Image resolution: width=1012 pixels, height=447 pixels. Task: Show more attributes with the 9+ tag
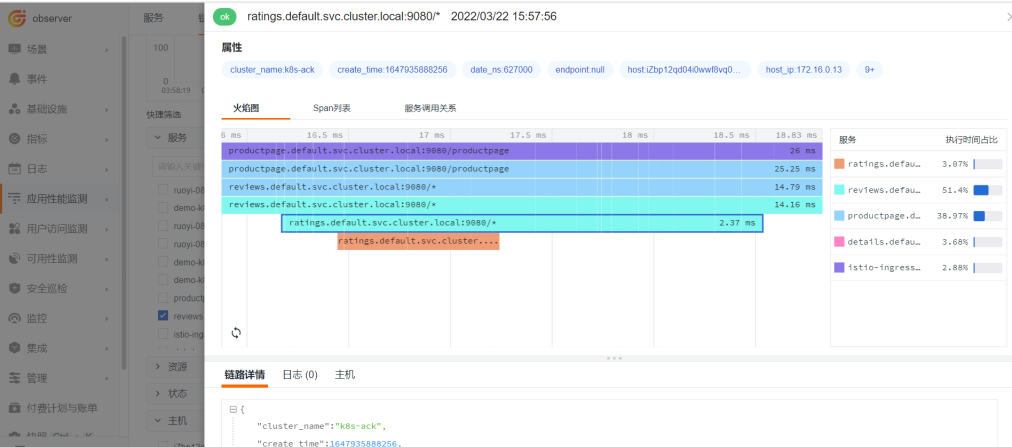869,70
